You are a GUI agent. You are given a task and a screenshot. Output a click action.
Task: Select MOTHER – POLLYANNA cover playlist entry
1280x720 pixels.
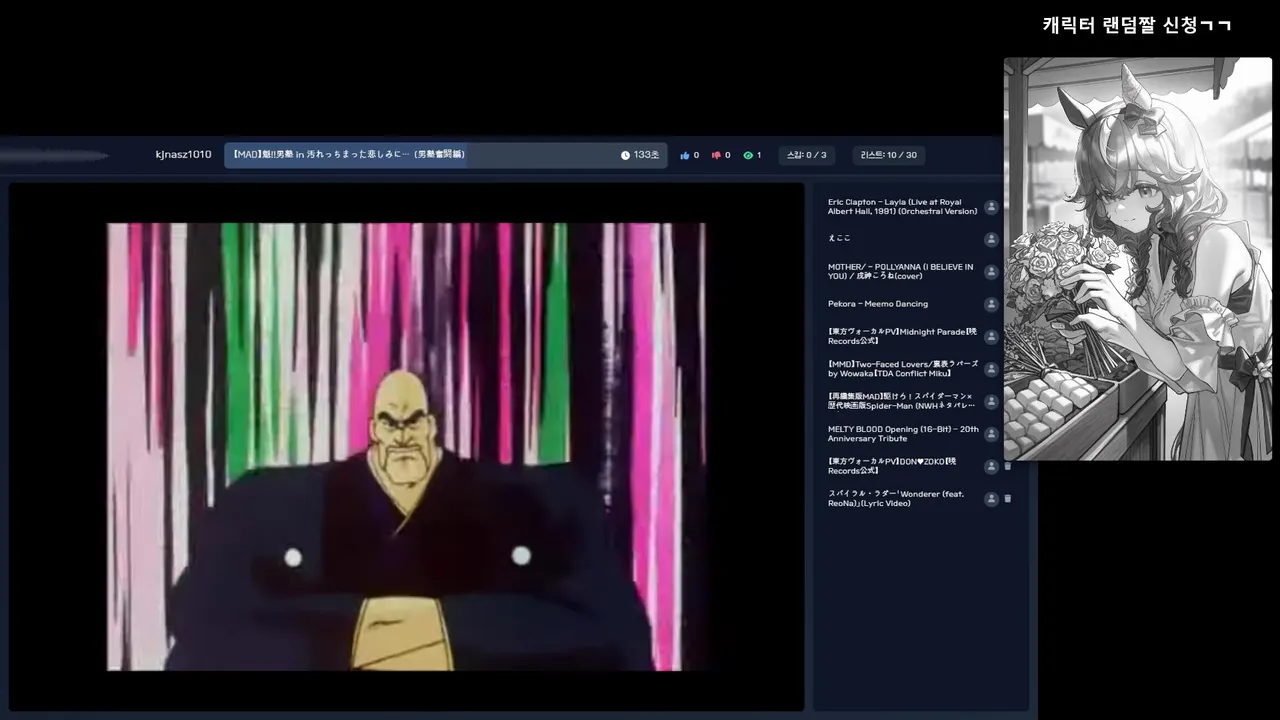click(x=900, y=272)
